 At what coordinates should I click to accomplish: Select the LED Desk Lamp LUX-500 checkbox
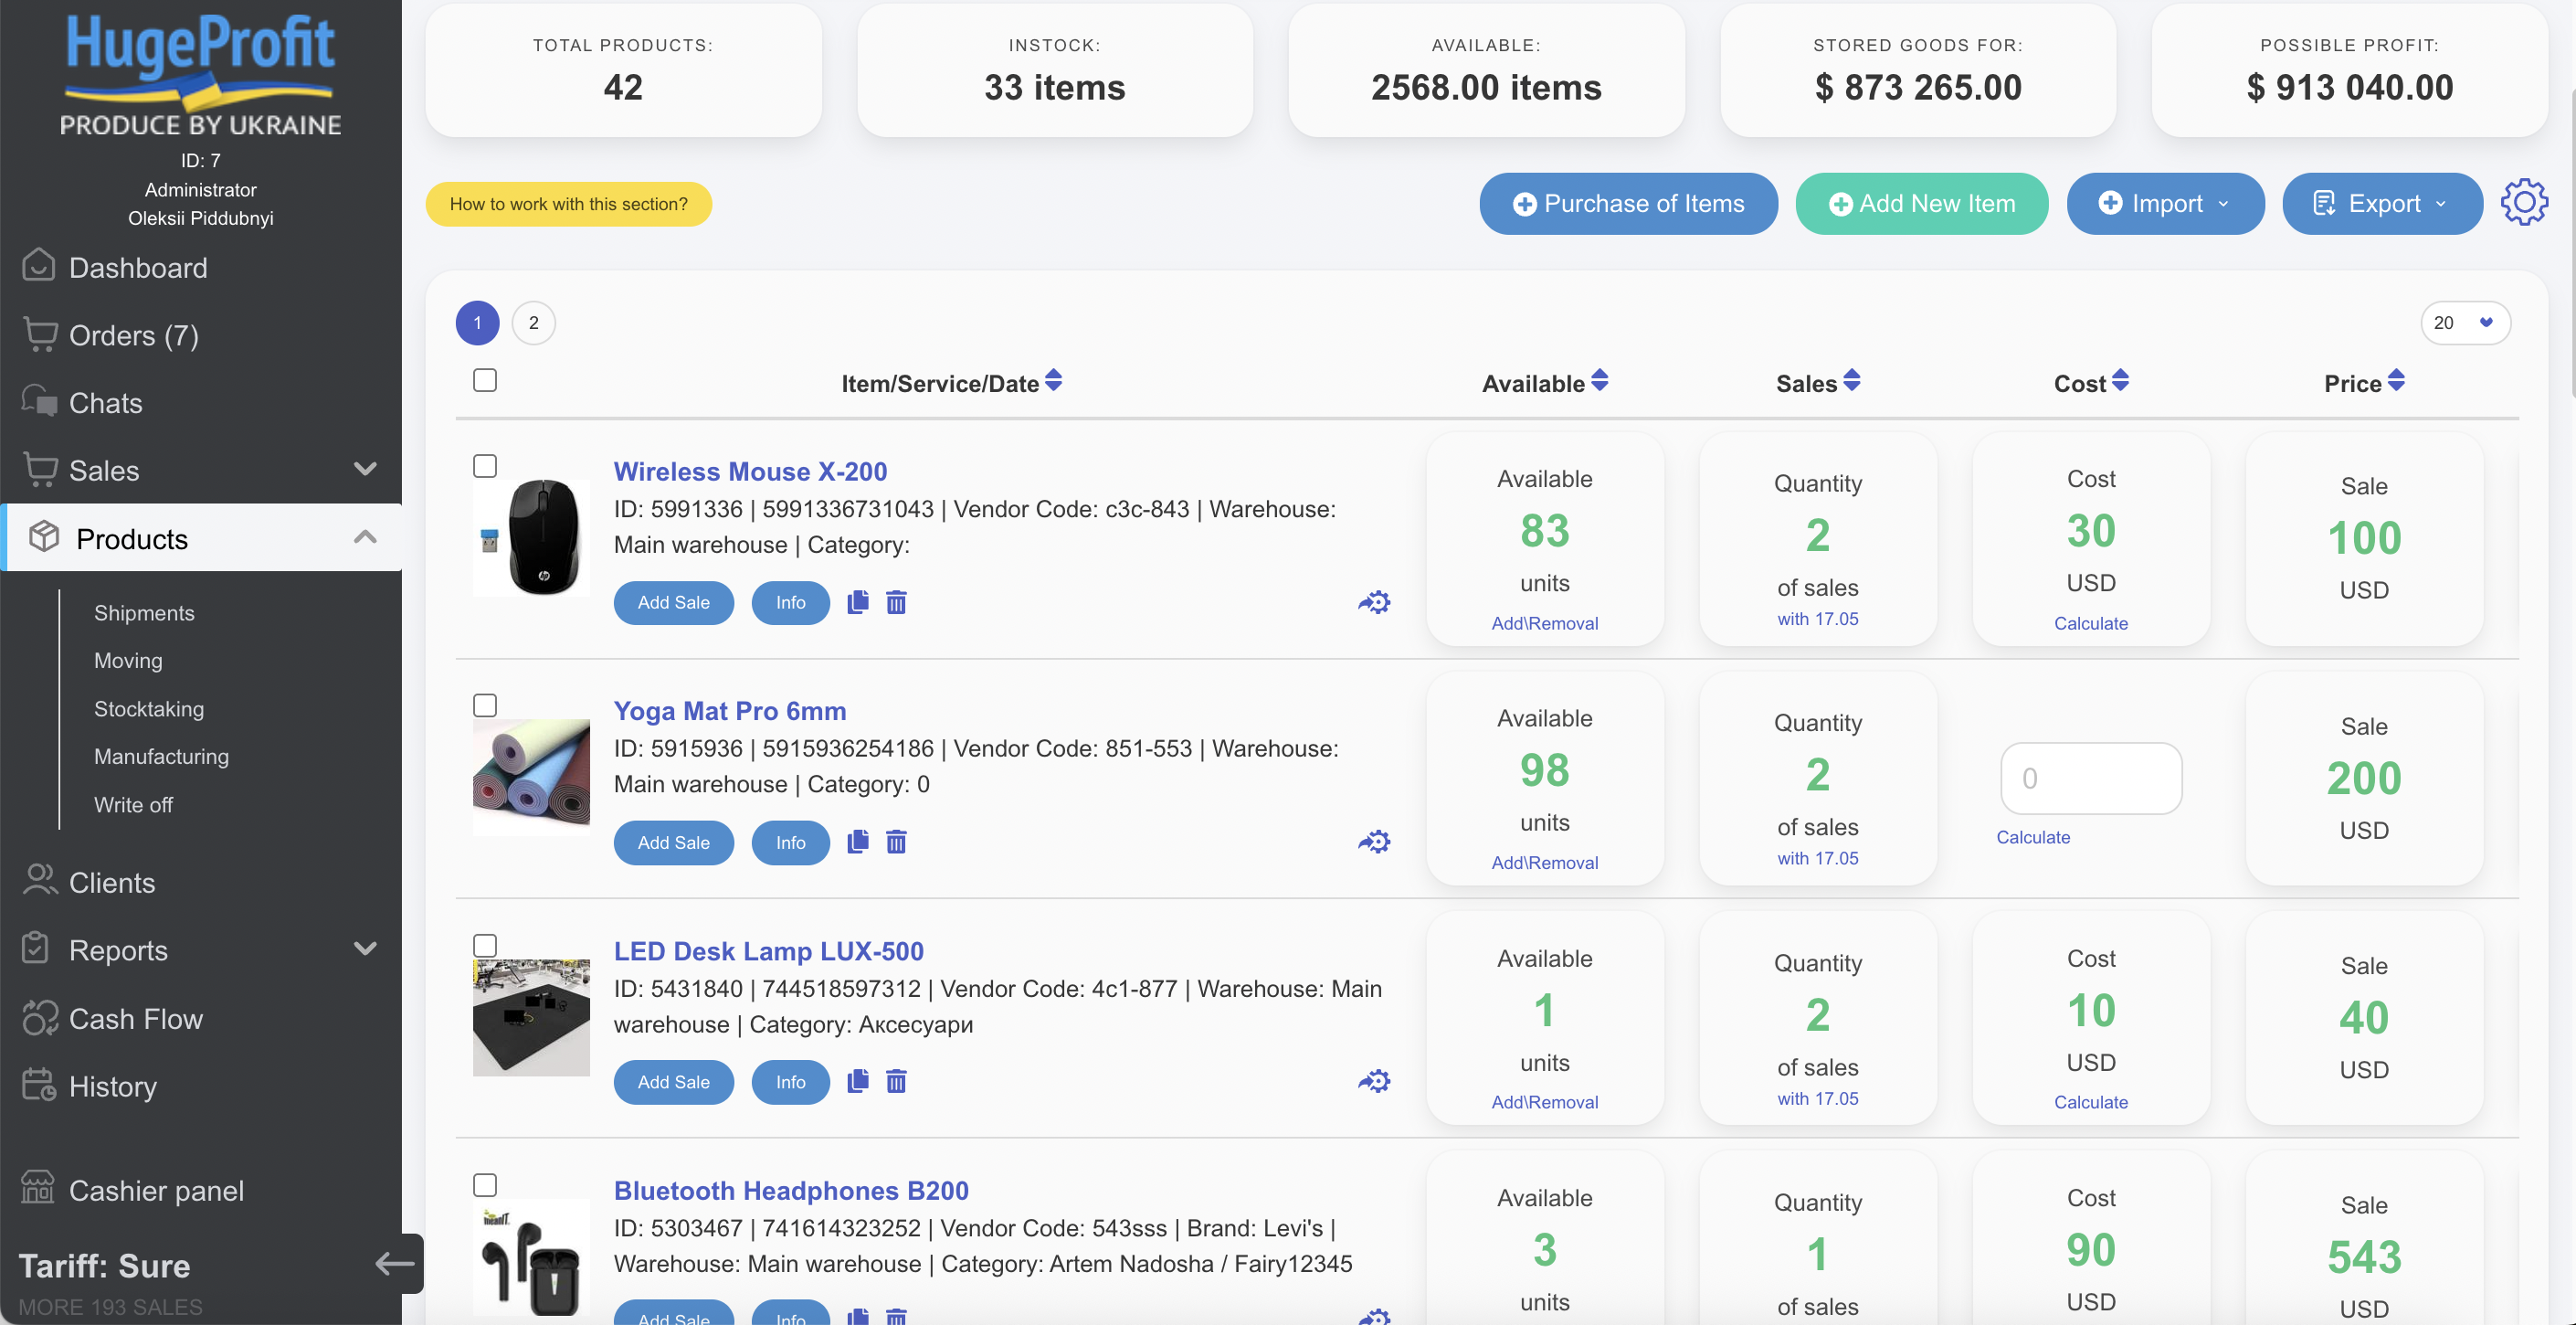point(485,945)
